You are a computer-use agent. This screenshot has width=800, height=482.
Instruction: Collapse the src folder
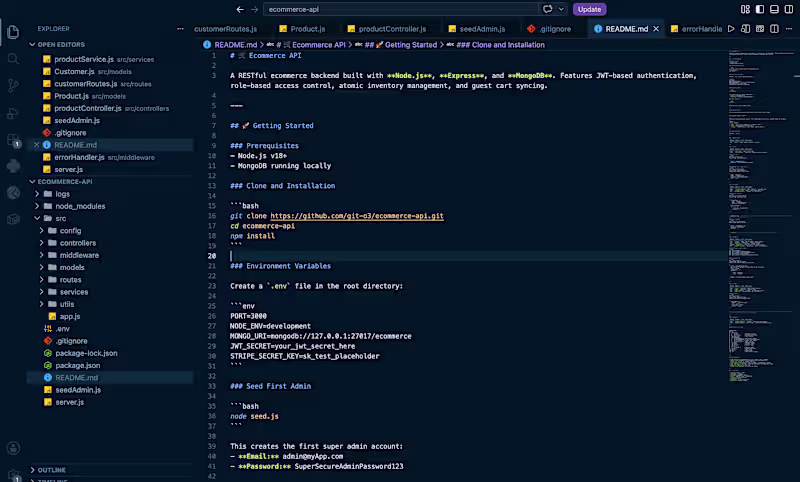point(37,218)
